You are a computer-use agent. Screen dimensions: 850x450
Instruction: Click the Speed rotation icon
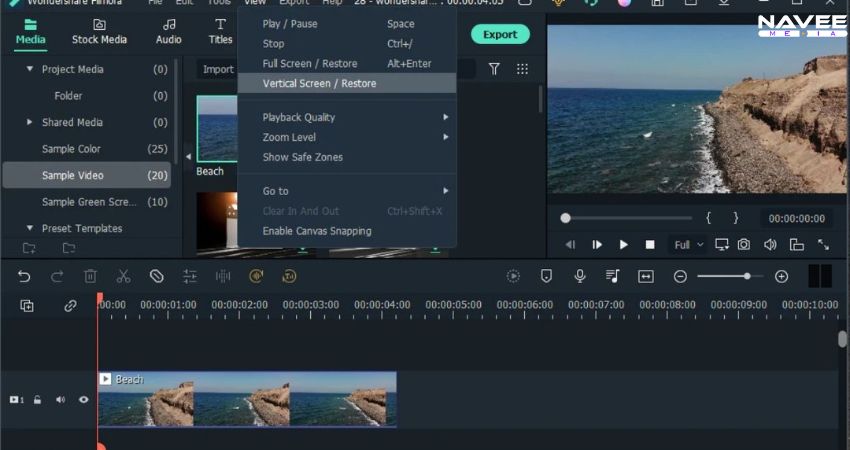pyautogui.click(x=256, y=277)
